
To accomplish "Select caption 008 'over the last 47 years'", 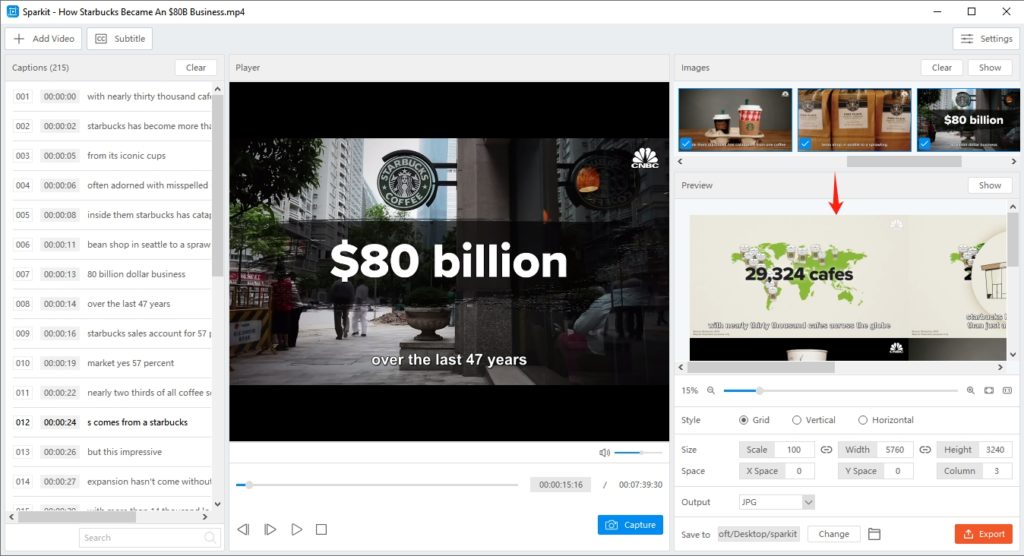I will point(112,304).
